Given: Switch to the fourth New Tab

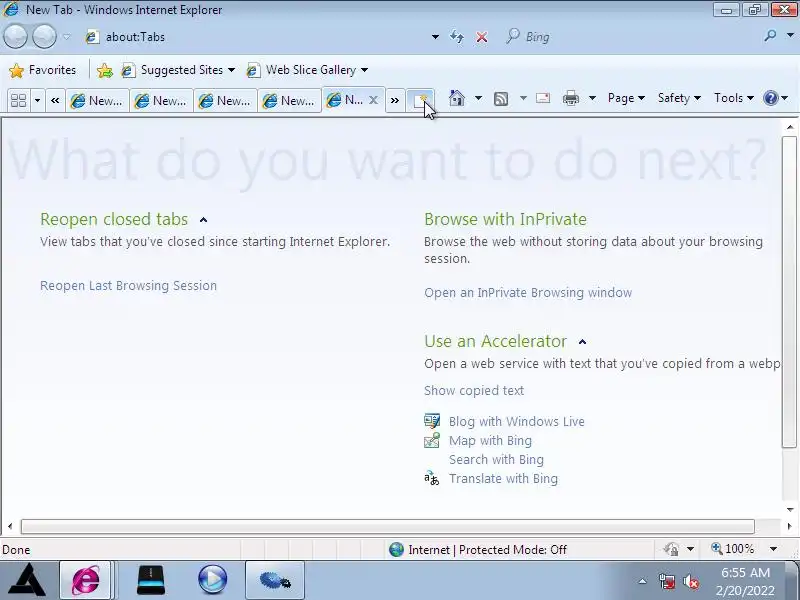Looking at the screenshot, I should (289, 101).
